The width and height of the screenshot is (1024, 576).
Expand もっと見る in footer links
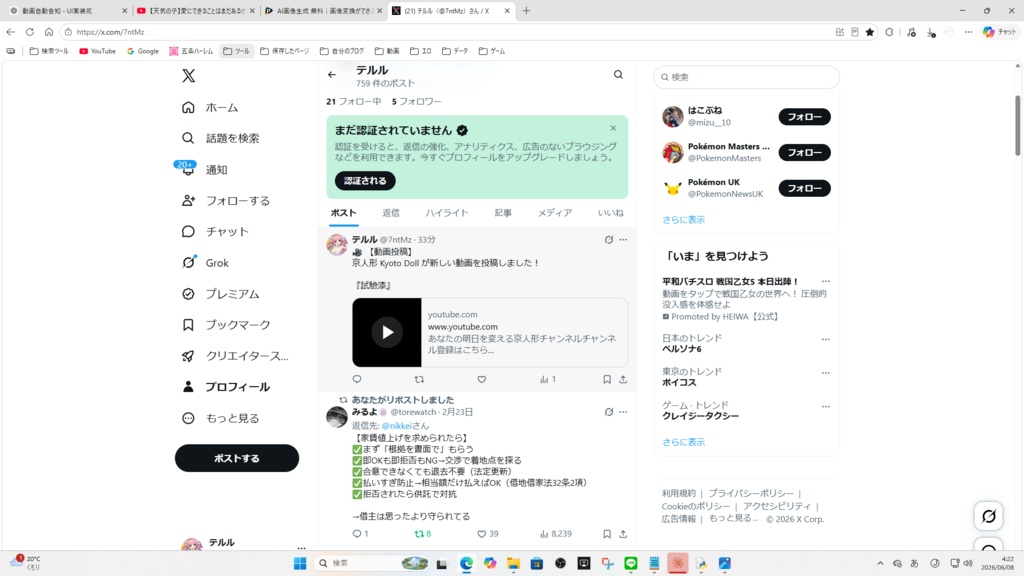click(x=733, y=519)
